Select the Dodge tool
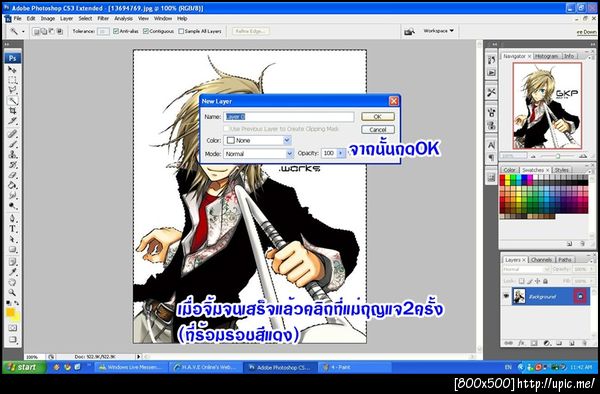 tap(12, 206)
